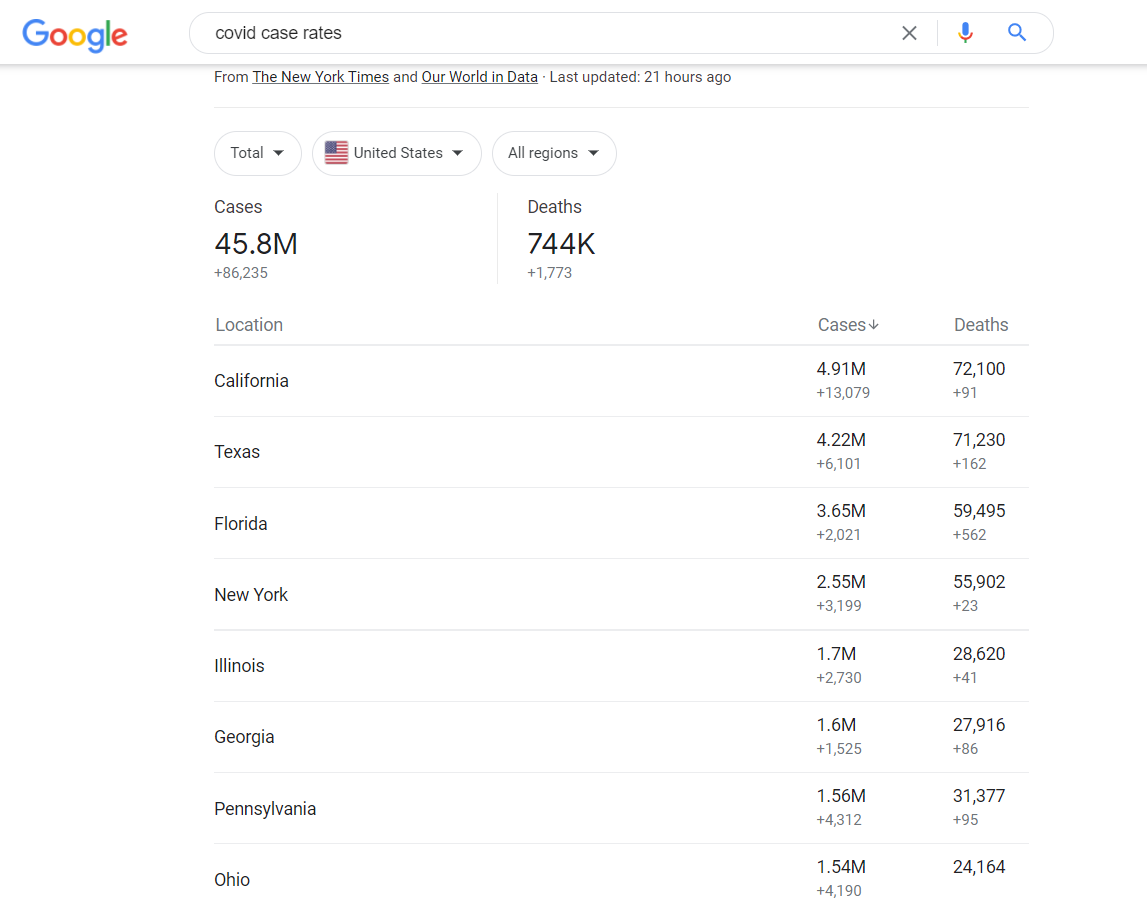Sort by the Deaths column header

[980, 324]
